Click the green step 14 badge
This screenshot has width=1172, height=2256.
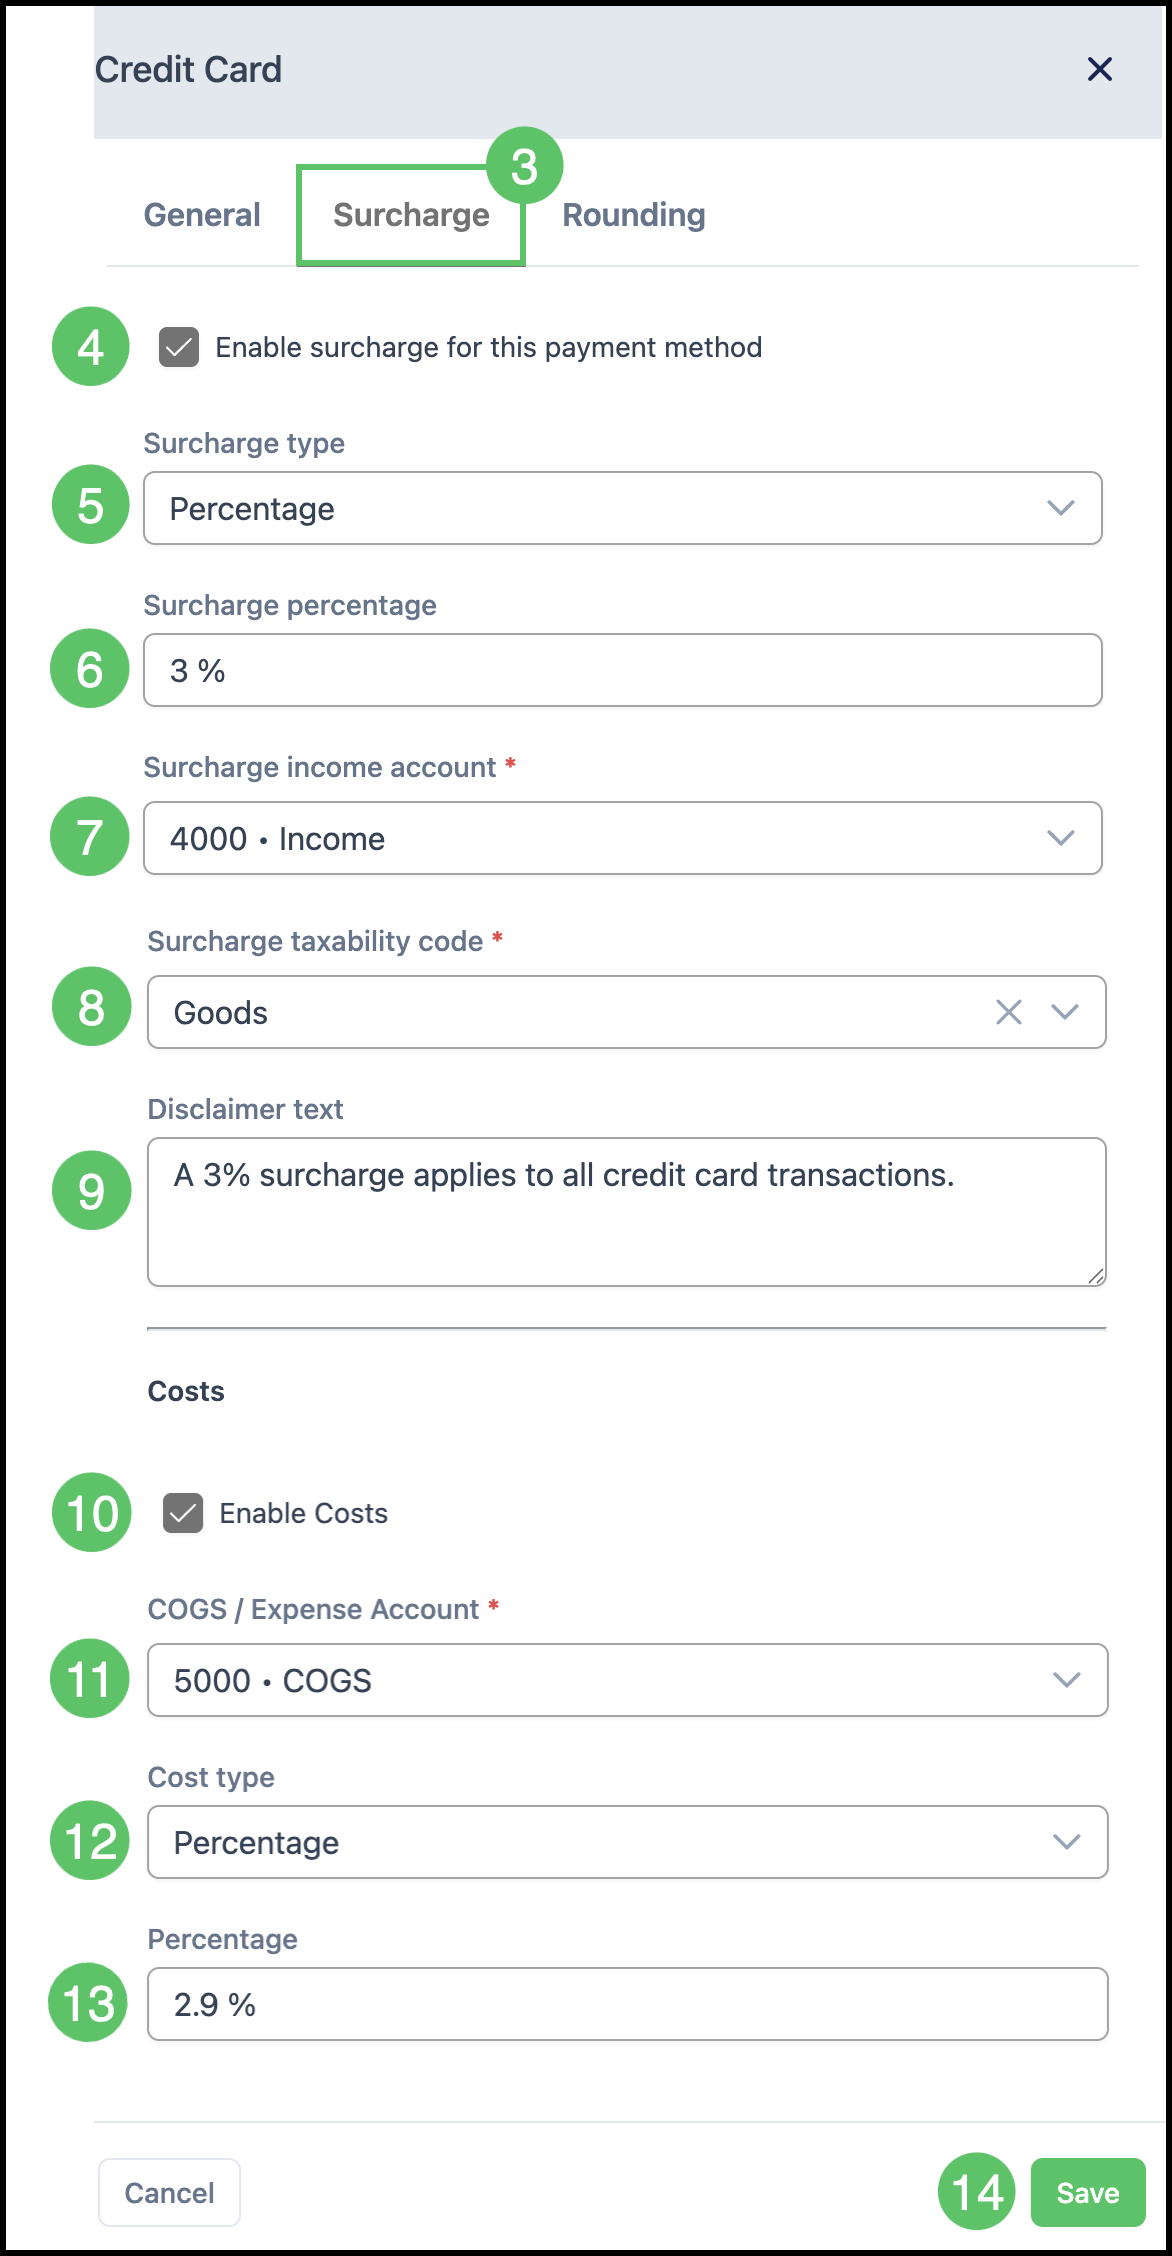pos(977,2192)
